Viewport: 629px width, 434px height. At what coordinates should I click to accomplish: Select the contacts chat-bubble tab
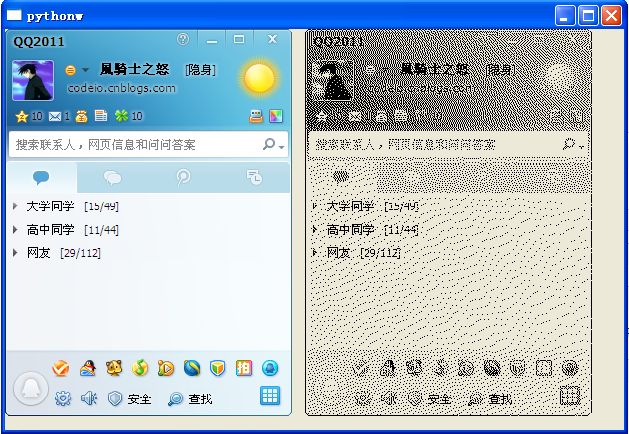(x=41, y=177)
